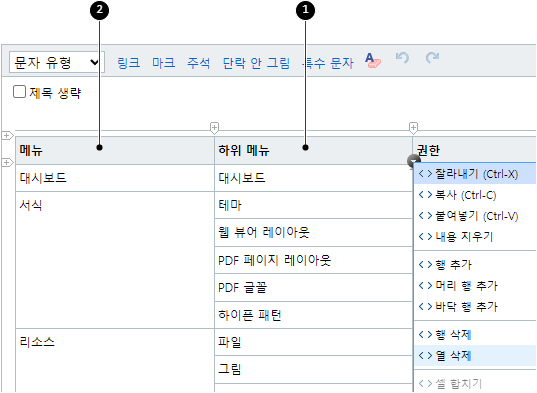Screen dimensions: 537x393
Task: Select 복사 (Ctrl-C) from the context menu
Action: (475, 195)
